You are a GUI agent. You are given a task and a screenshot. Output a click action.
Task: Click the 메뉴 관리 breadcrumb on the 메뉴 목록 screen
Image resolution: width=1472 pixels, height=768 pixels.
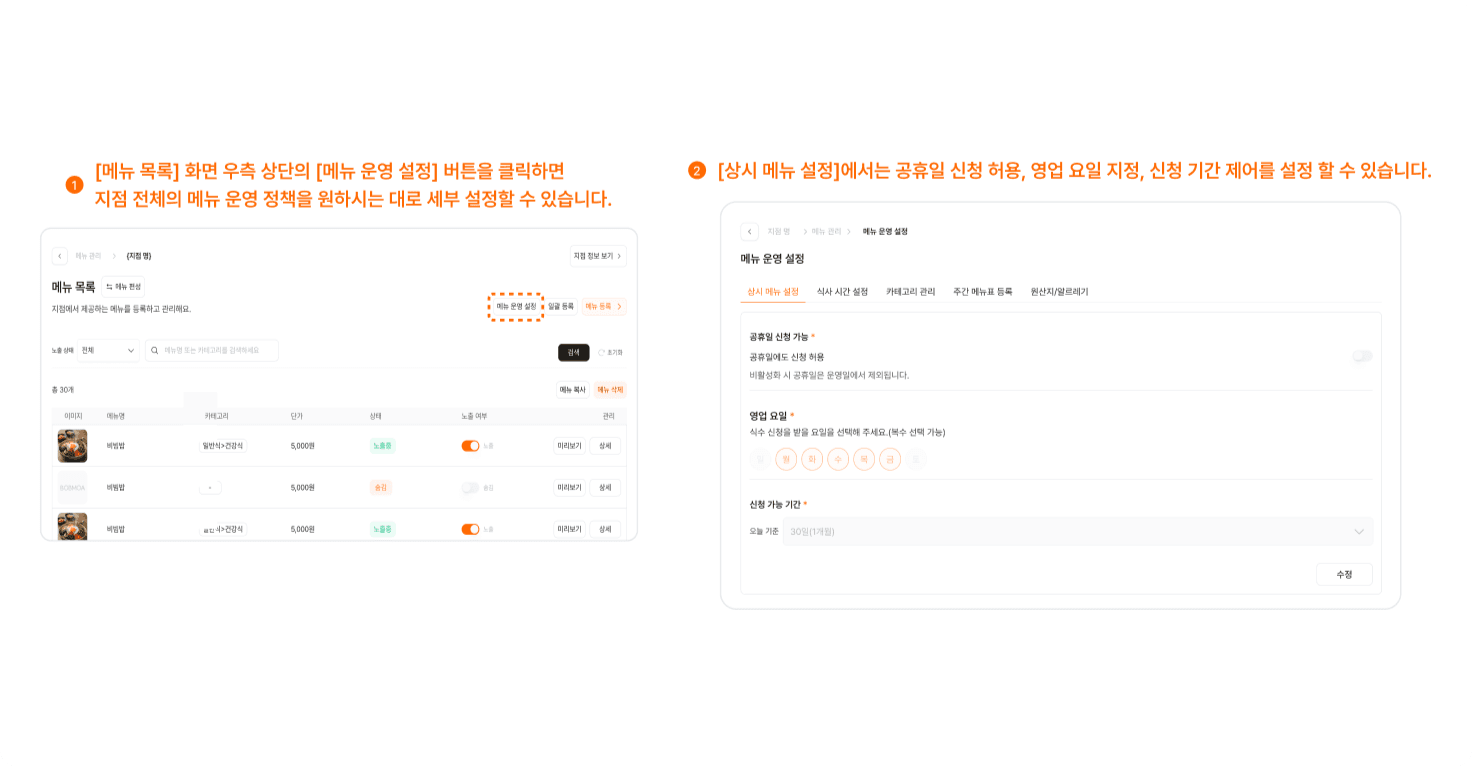click(88, 256)
